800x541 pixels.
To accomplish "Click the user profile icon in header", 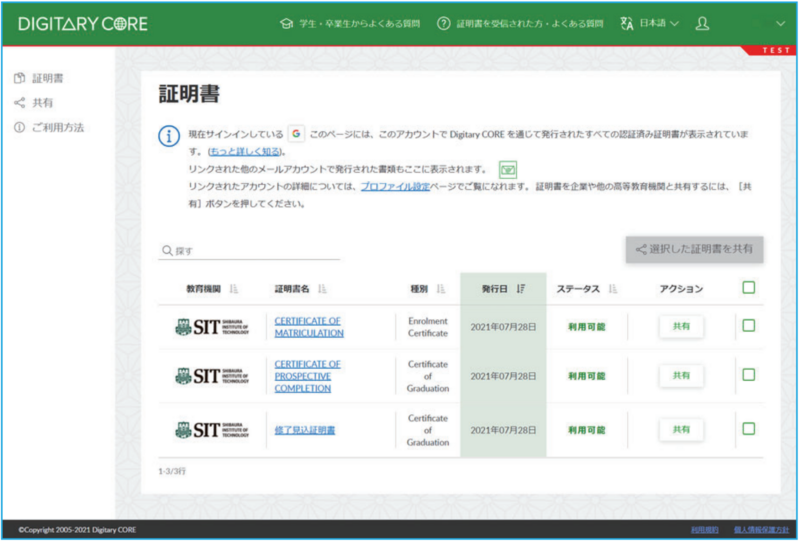I will click(702, 23).
